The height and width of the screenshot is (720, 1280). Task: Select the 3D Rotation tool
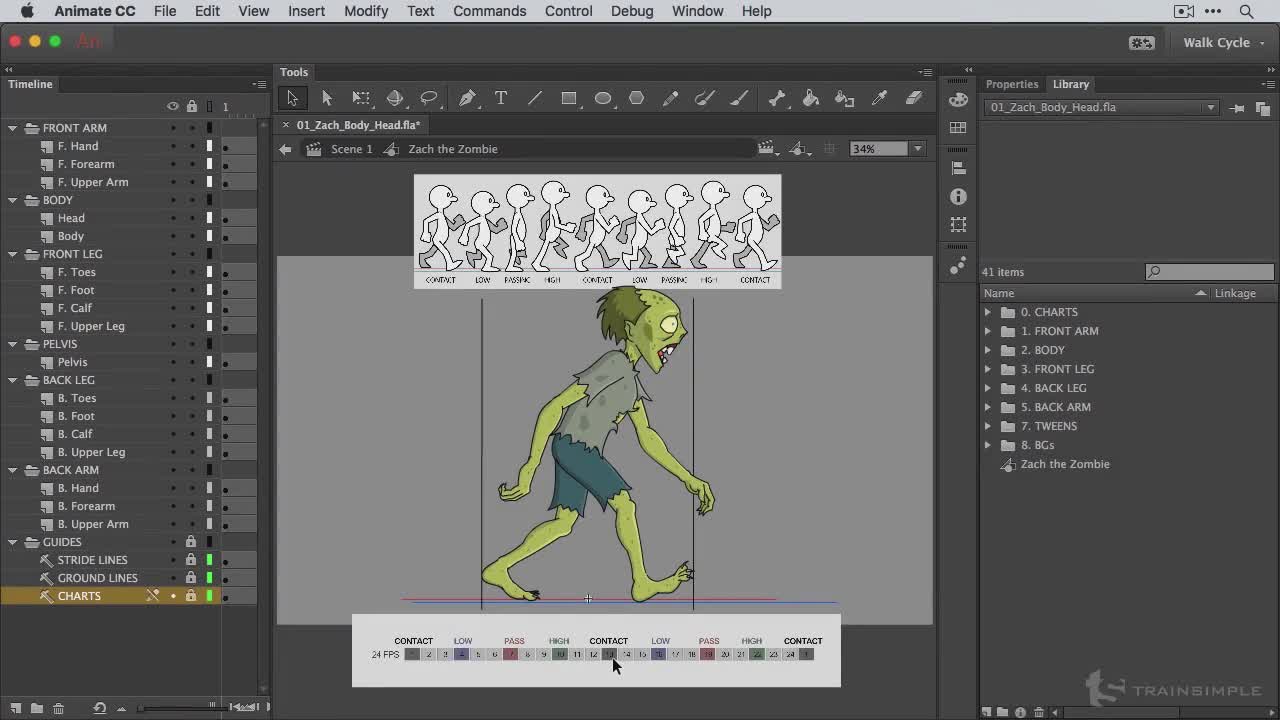point(395,98)
